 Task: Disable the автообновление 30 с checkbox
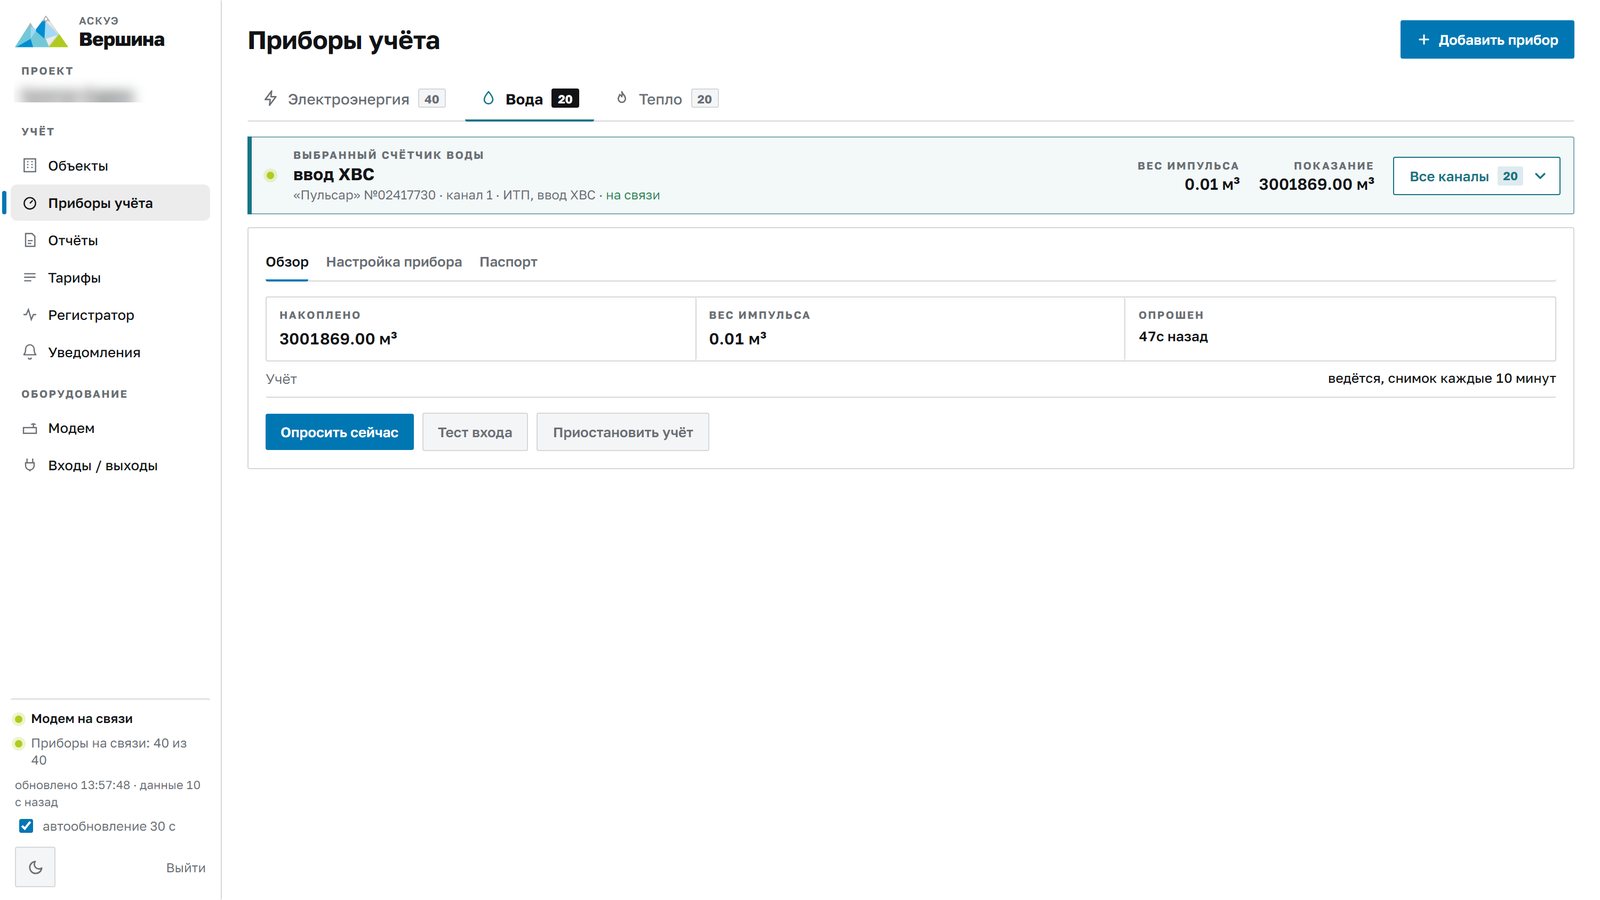26,826
